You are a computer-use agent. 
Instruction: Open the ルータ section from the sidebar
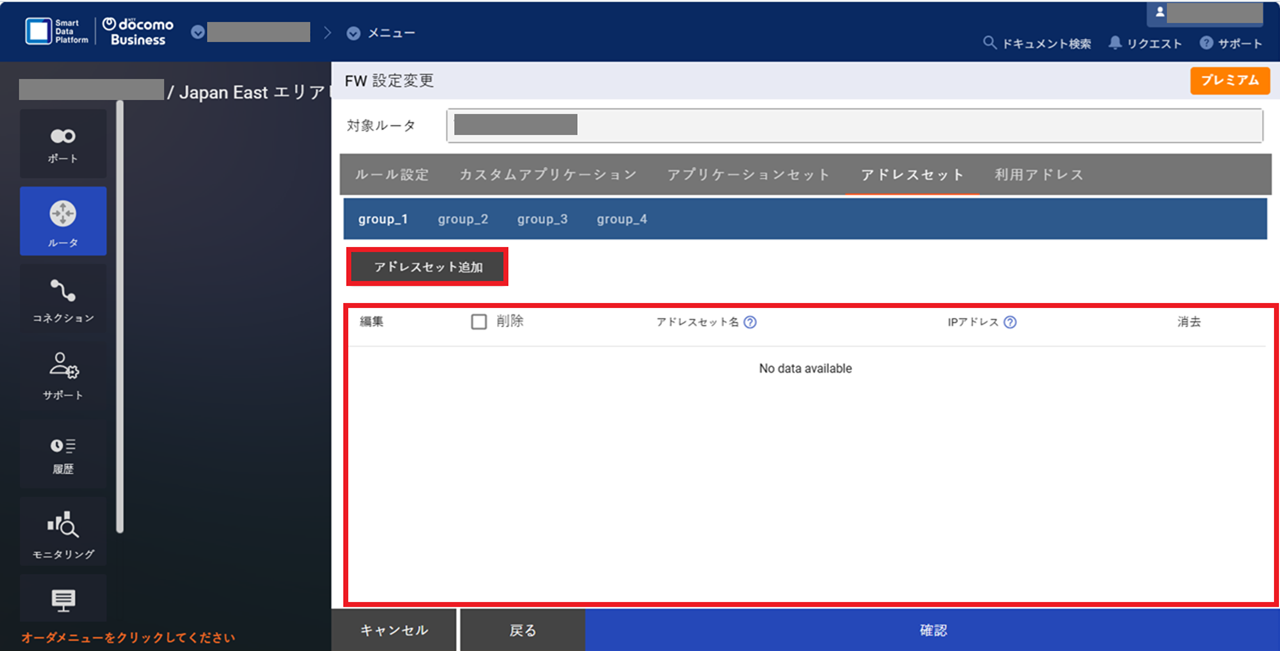[x=63, y=220]
